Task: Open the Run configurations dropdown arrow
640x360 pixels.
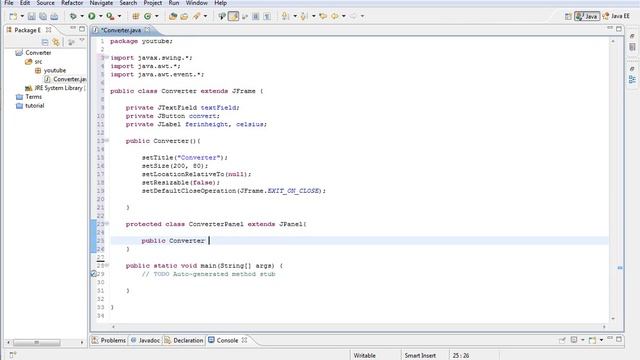Action: [x=100, y=16]
